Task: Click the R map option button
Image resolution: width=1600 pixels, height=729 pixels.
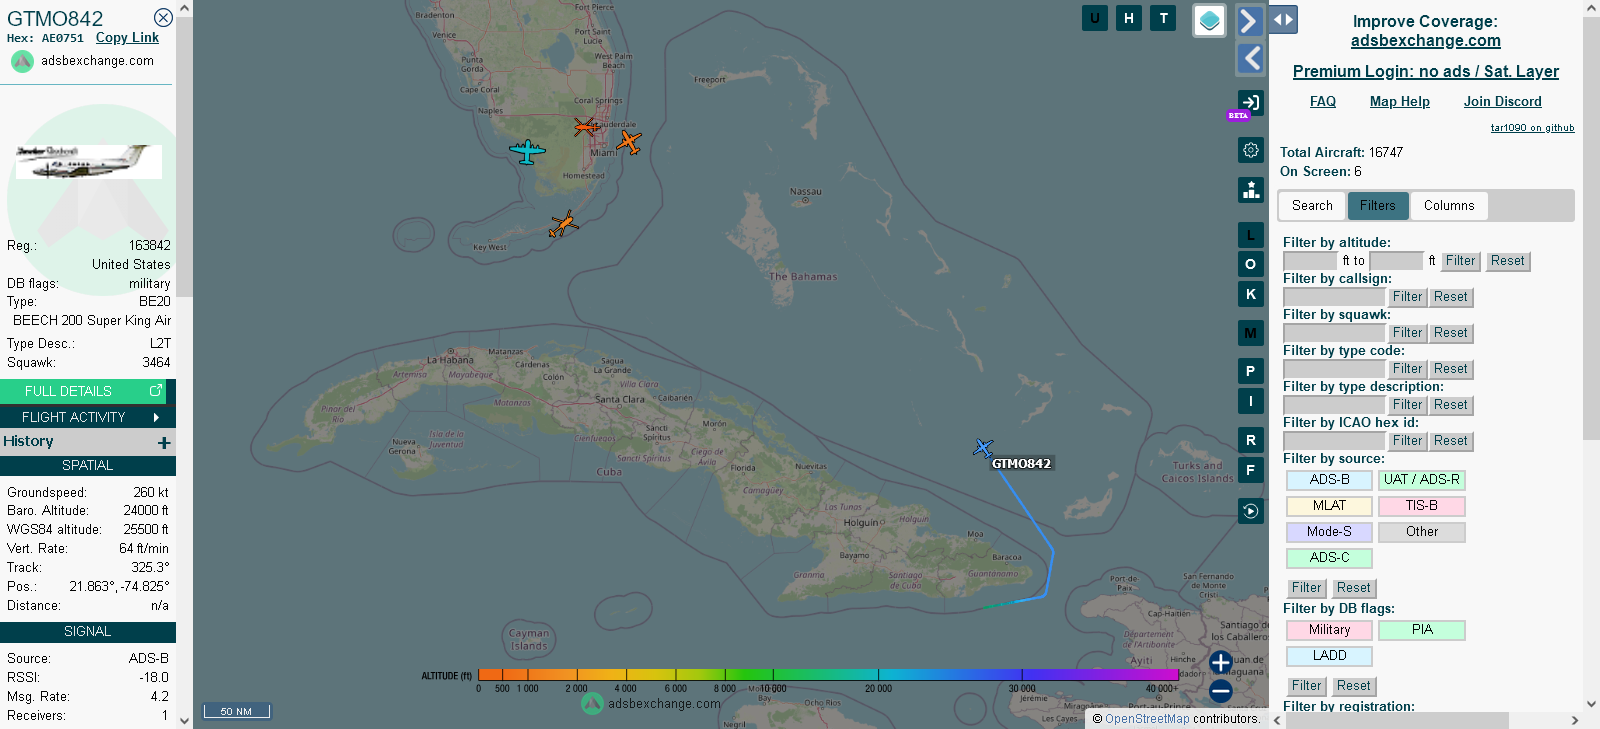Action: [x=1250, y=440]
